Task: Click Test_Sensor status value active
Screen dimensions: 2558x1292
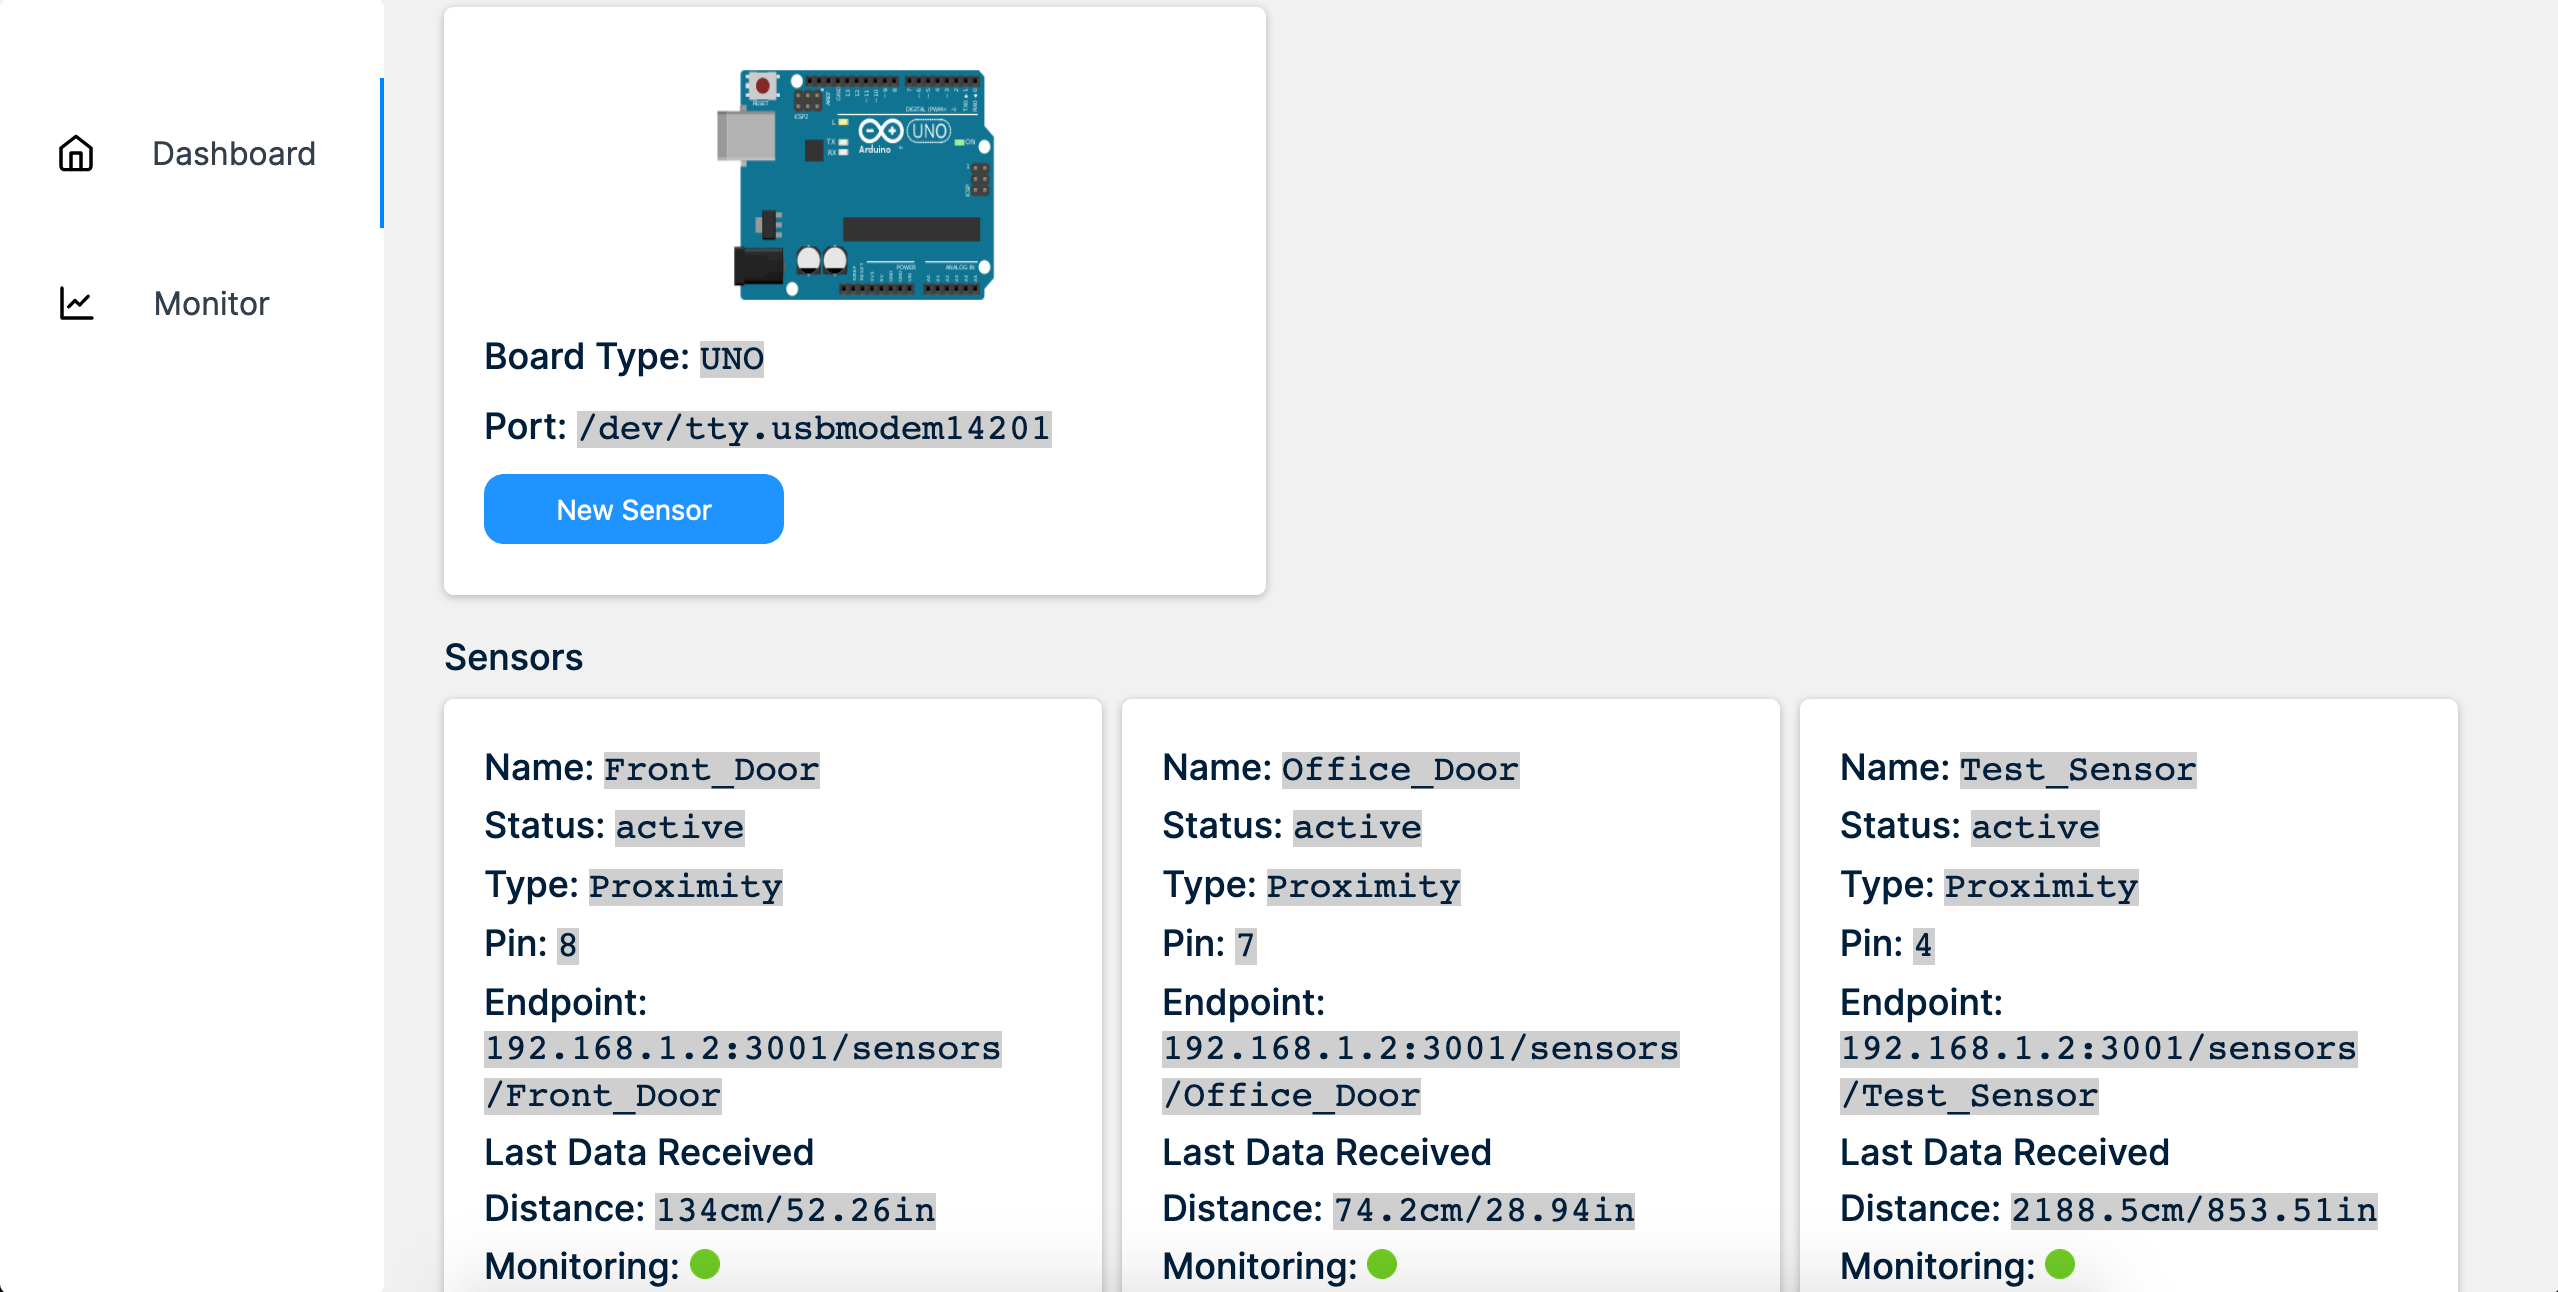Action: tap(2036, 828)
